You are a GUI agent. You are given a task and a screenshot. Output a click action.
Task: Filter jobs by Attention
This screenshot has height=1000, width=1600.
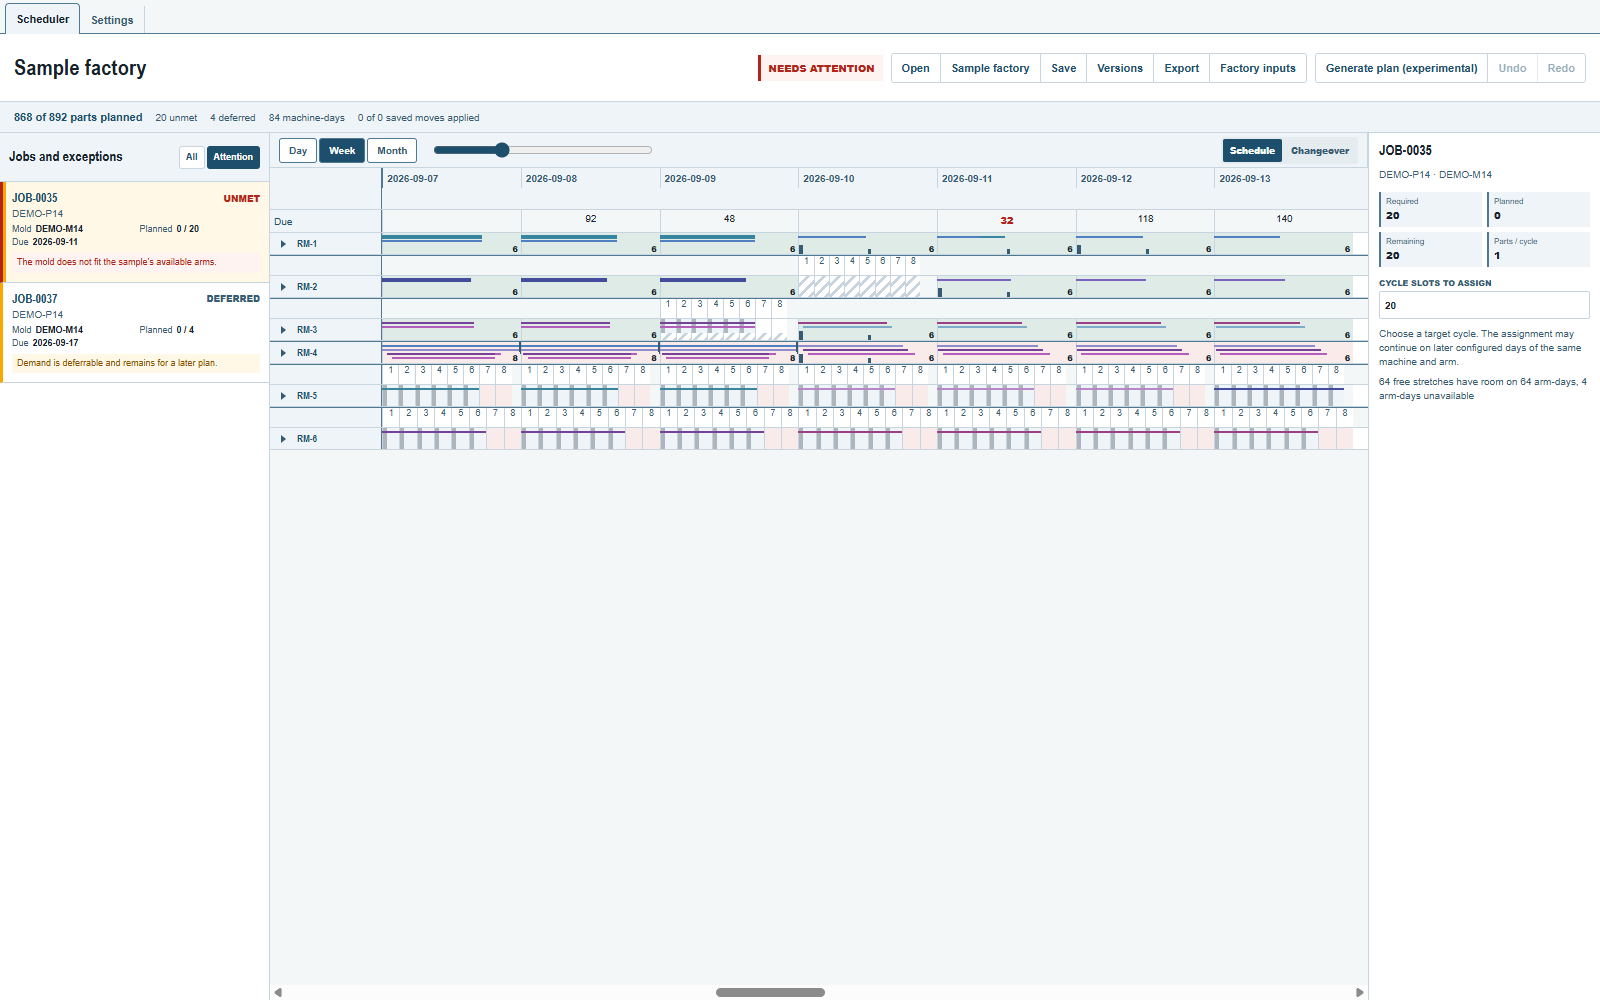tap(233, 157)
